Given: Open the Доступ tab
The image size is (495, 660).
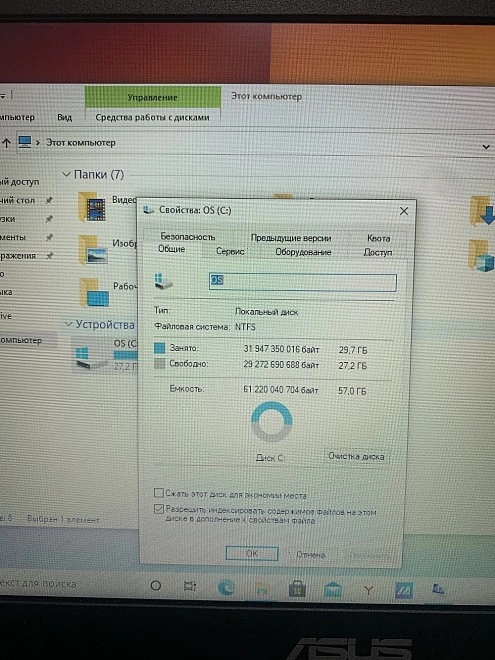Looking at the screenshot, I should coord(378,252).
